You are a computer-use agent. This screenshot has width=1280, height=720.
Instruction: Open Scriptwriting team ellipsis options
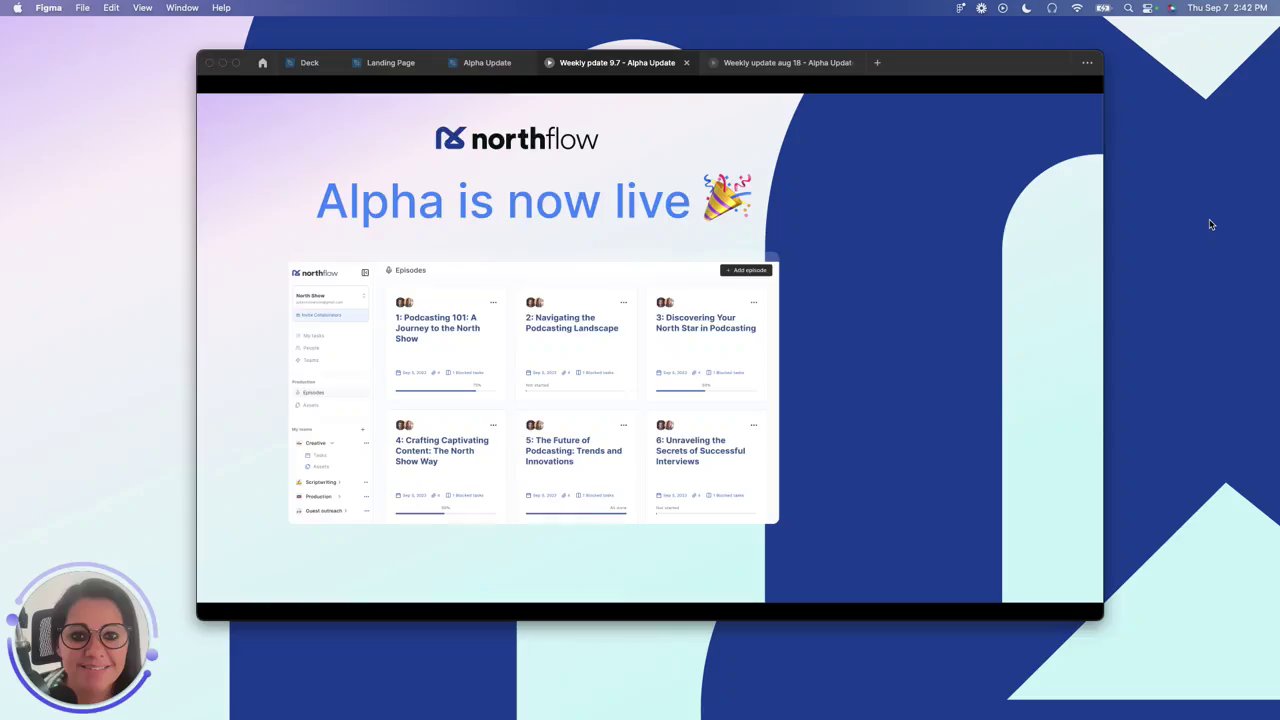pyautogui.click(x=366, y=482)
